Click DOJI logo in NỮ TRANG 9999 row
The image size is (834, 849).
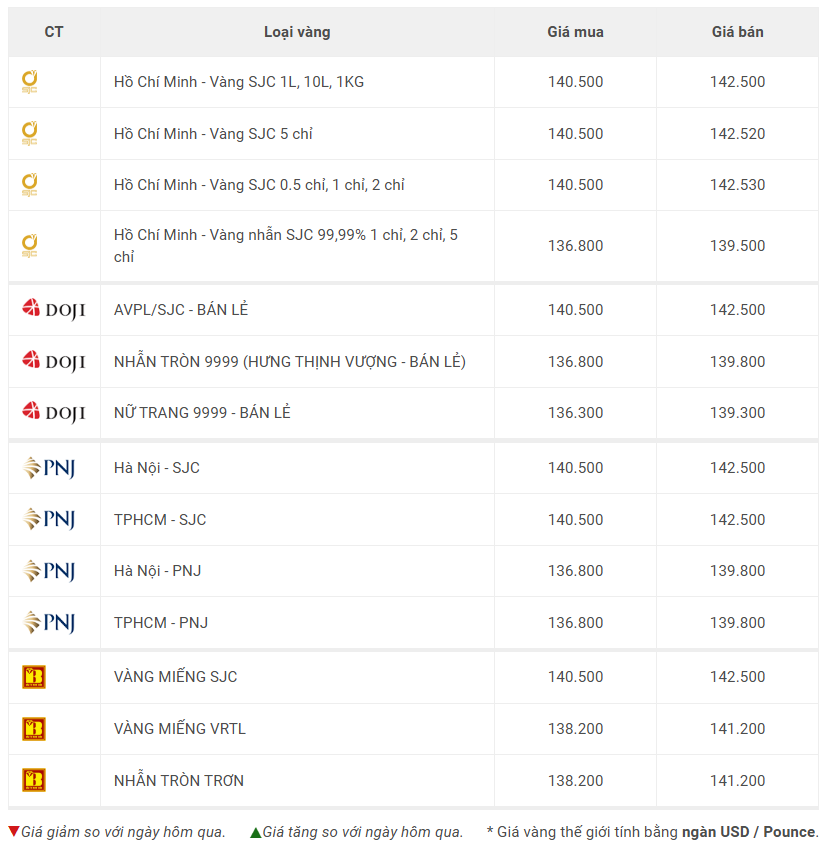[x=53, y=413]
